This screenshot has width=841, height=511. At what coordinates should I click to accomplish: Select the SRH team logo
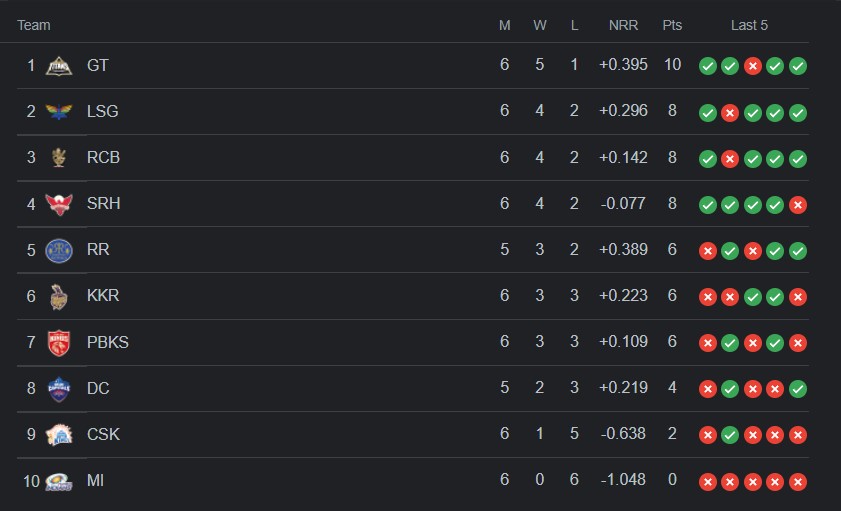click(x=59, y=204)
